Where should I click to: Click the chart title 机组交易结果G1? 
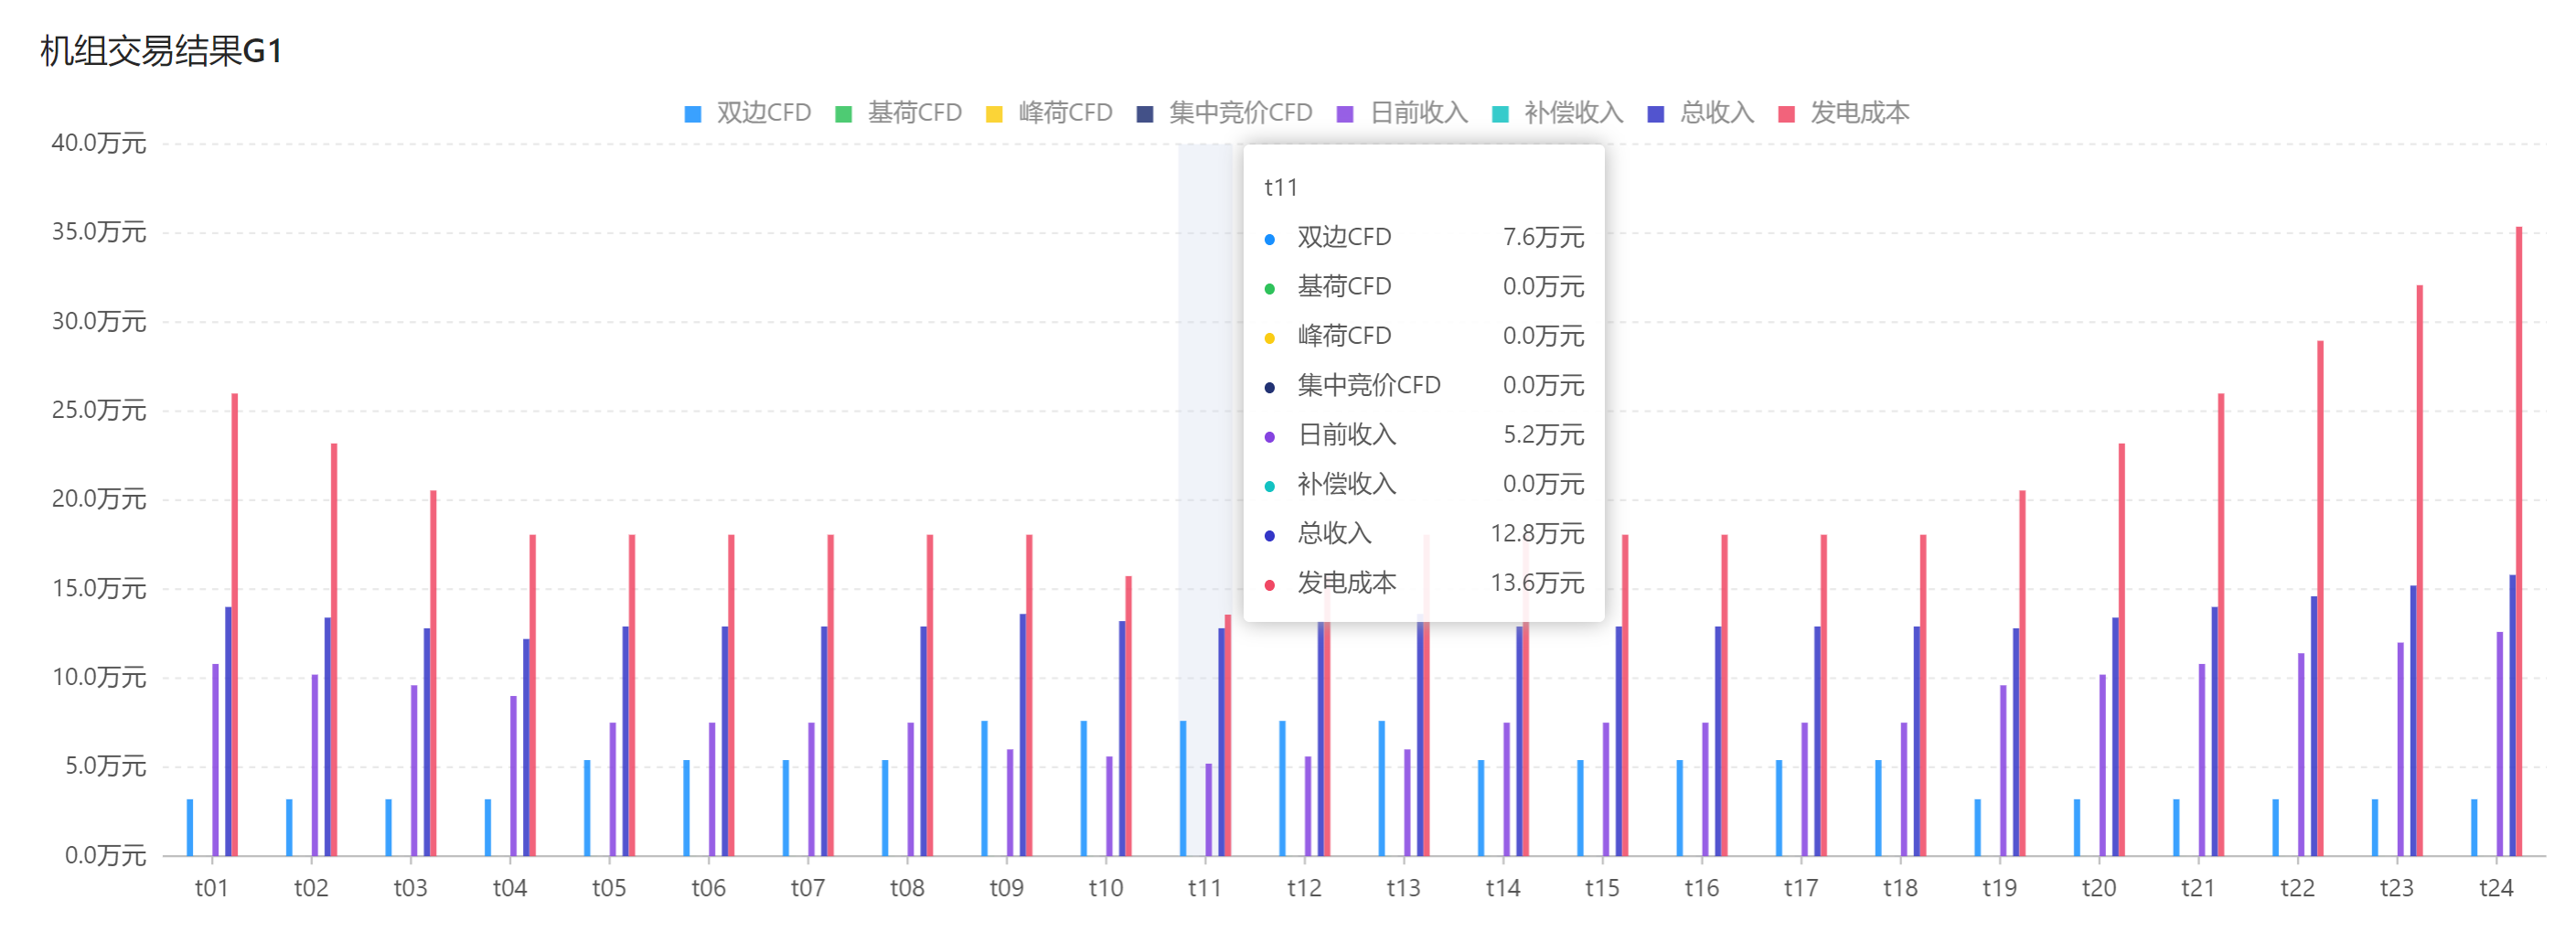point(161,51)
